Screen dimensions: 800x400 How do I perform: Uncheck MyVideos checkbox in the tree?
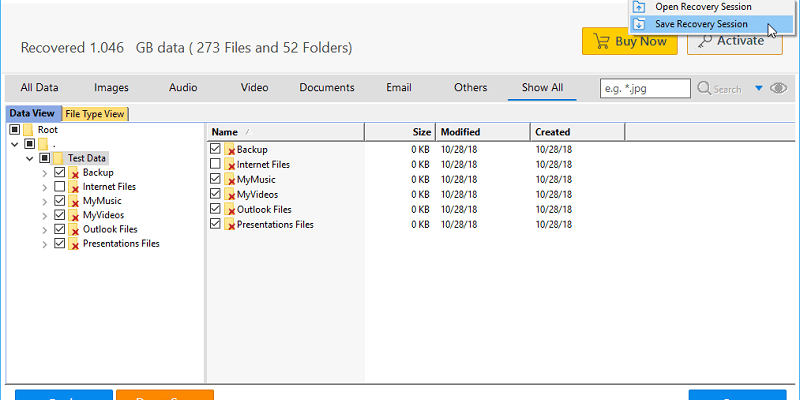tap(60, 215)
